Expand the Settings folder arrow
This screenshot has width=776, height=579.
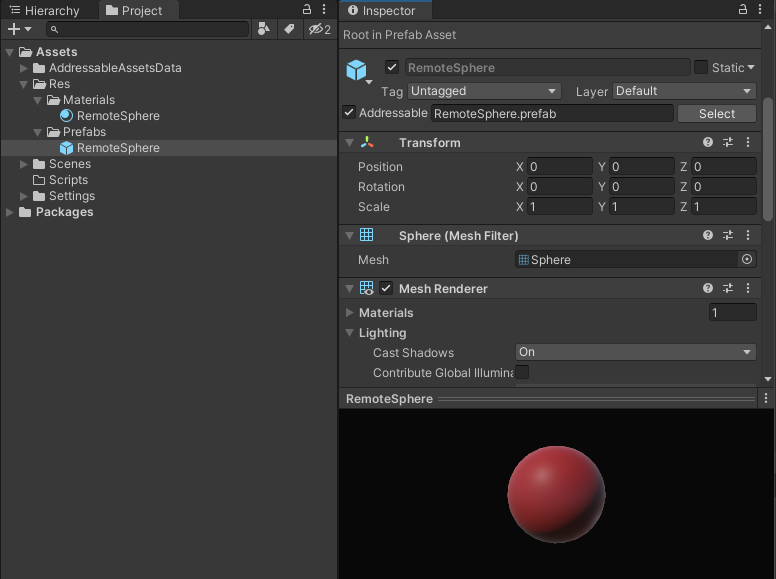(23, 196)
